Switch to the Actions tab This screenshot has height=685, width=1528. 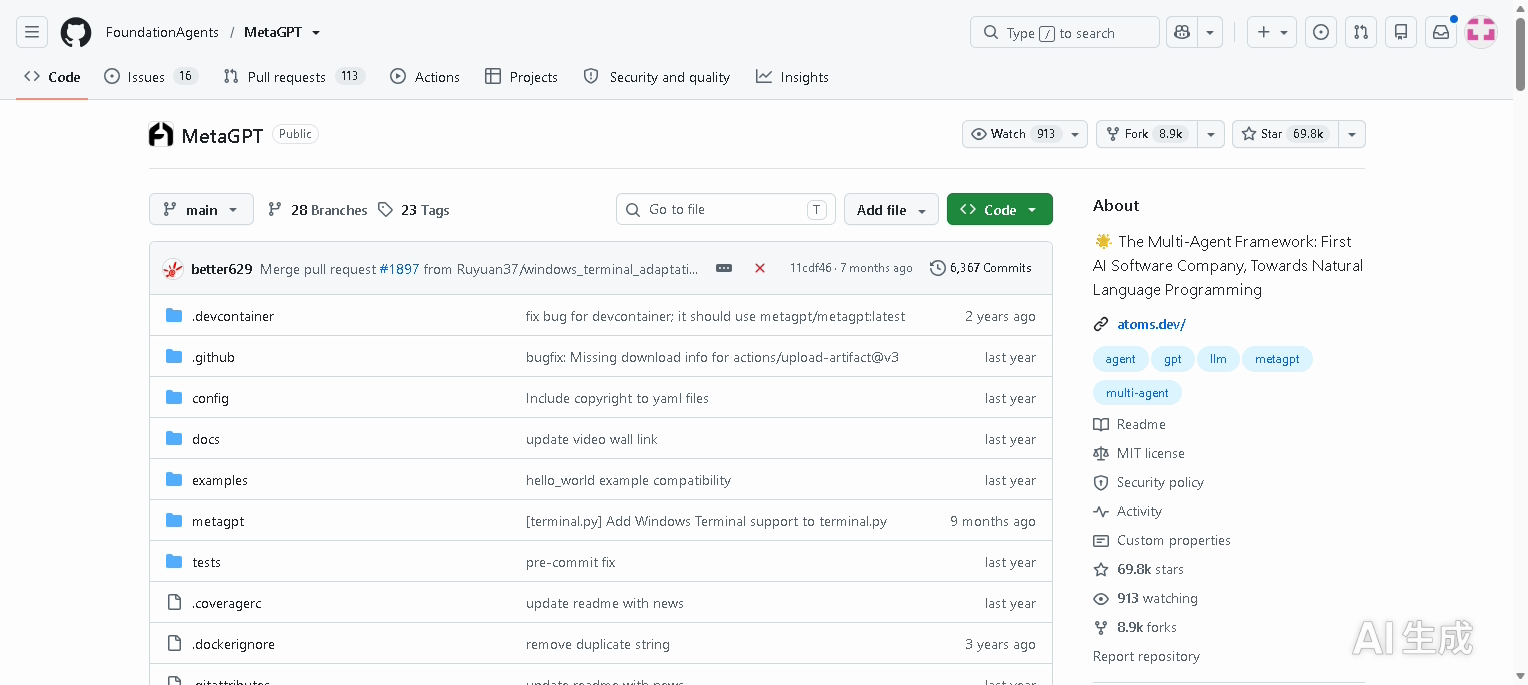pyautogui.click(x=425, y=77)
